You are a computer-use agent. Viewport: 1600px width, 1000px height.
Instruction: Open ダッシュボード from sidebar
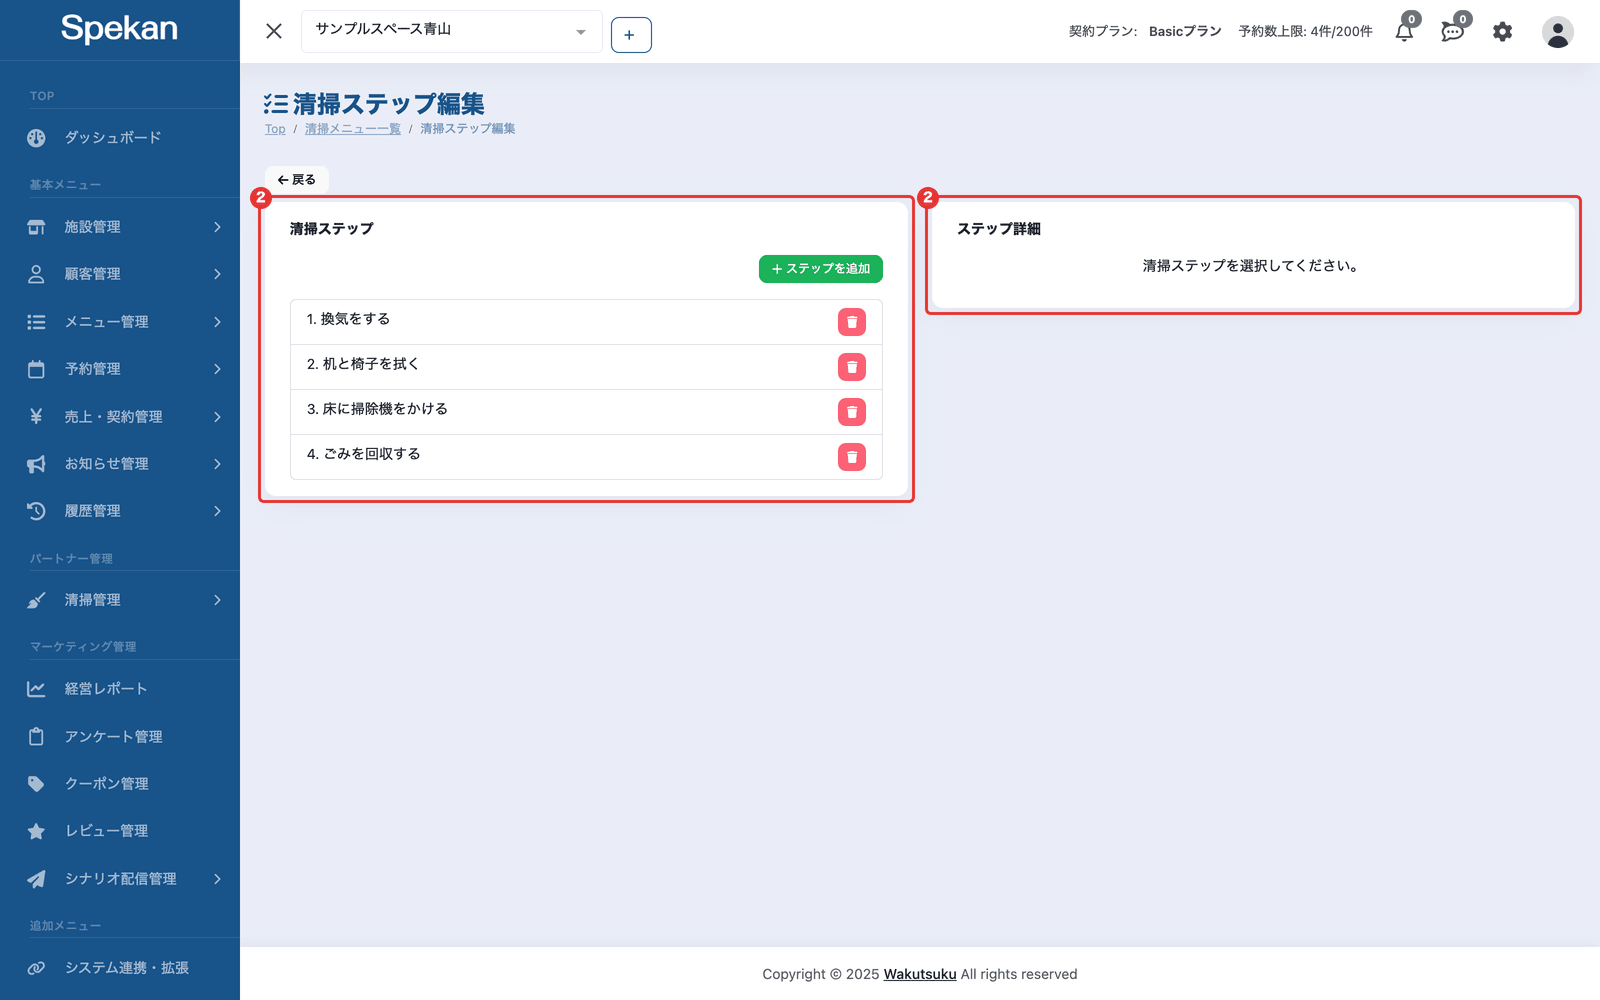click(120, 138)
